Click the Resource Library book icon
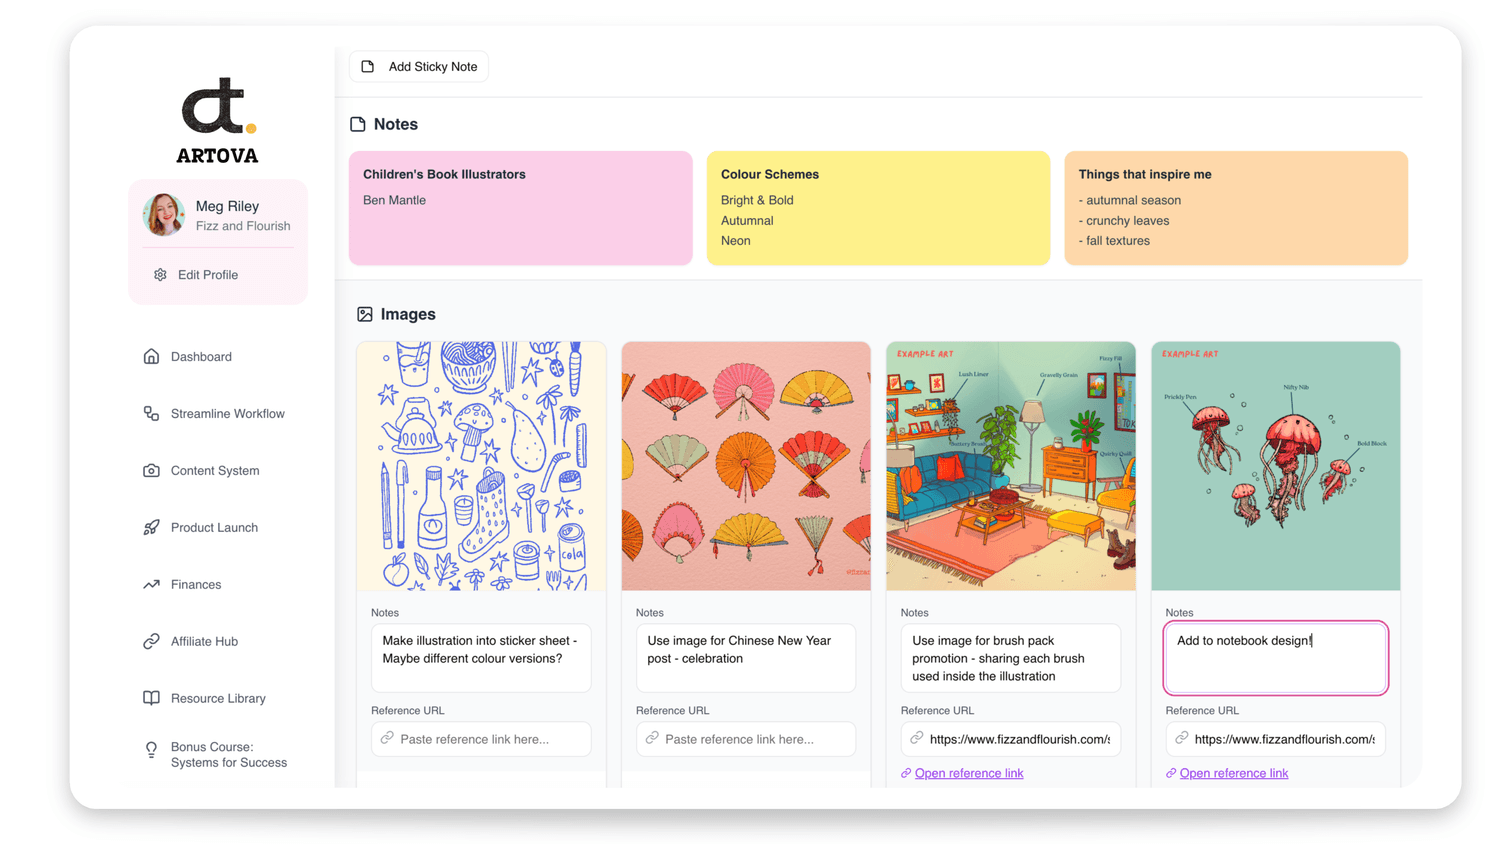Screen dimensions: 1500x844 [151, 699]
